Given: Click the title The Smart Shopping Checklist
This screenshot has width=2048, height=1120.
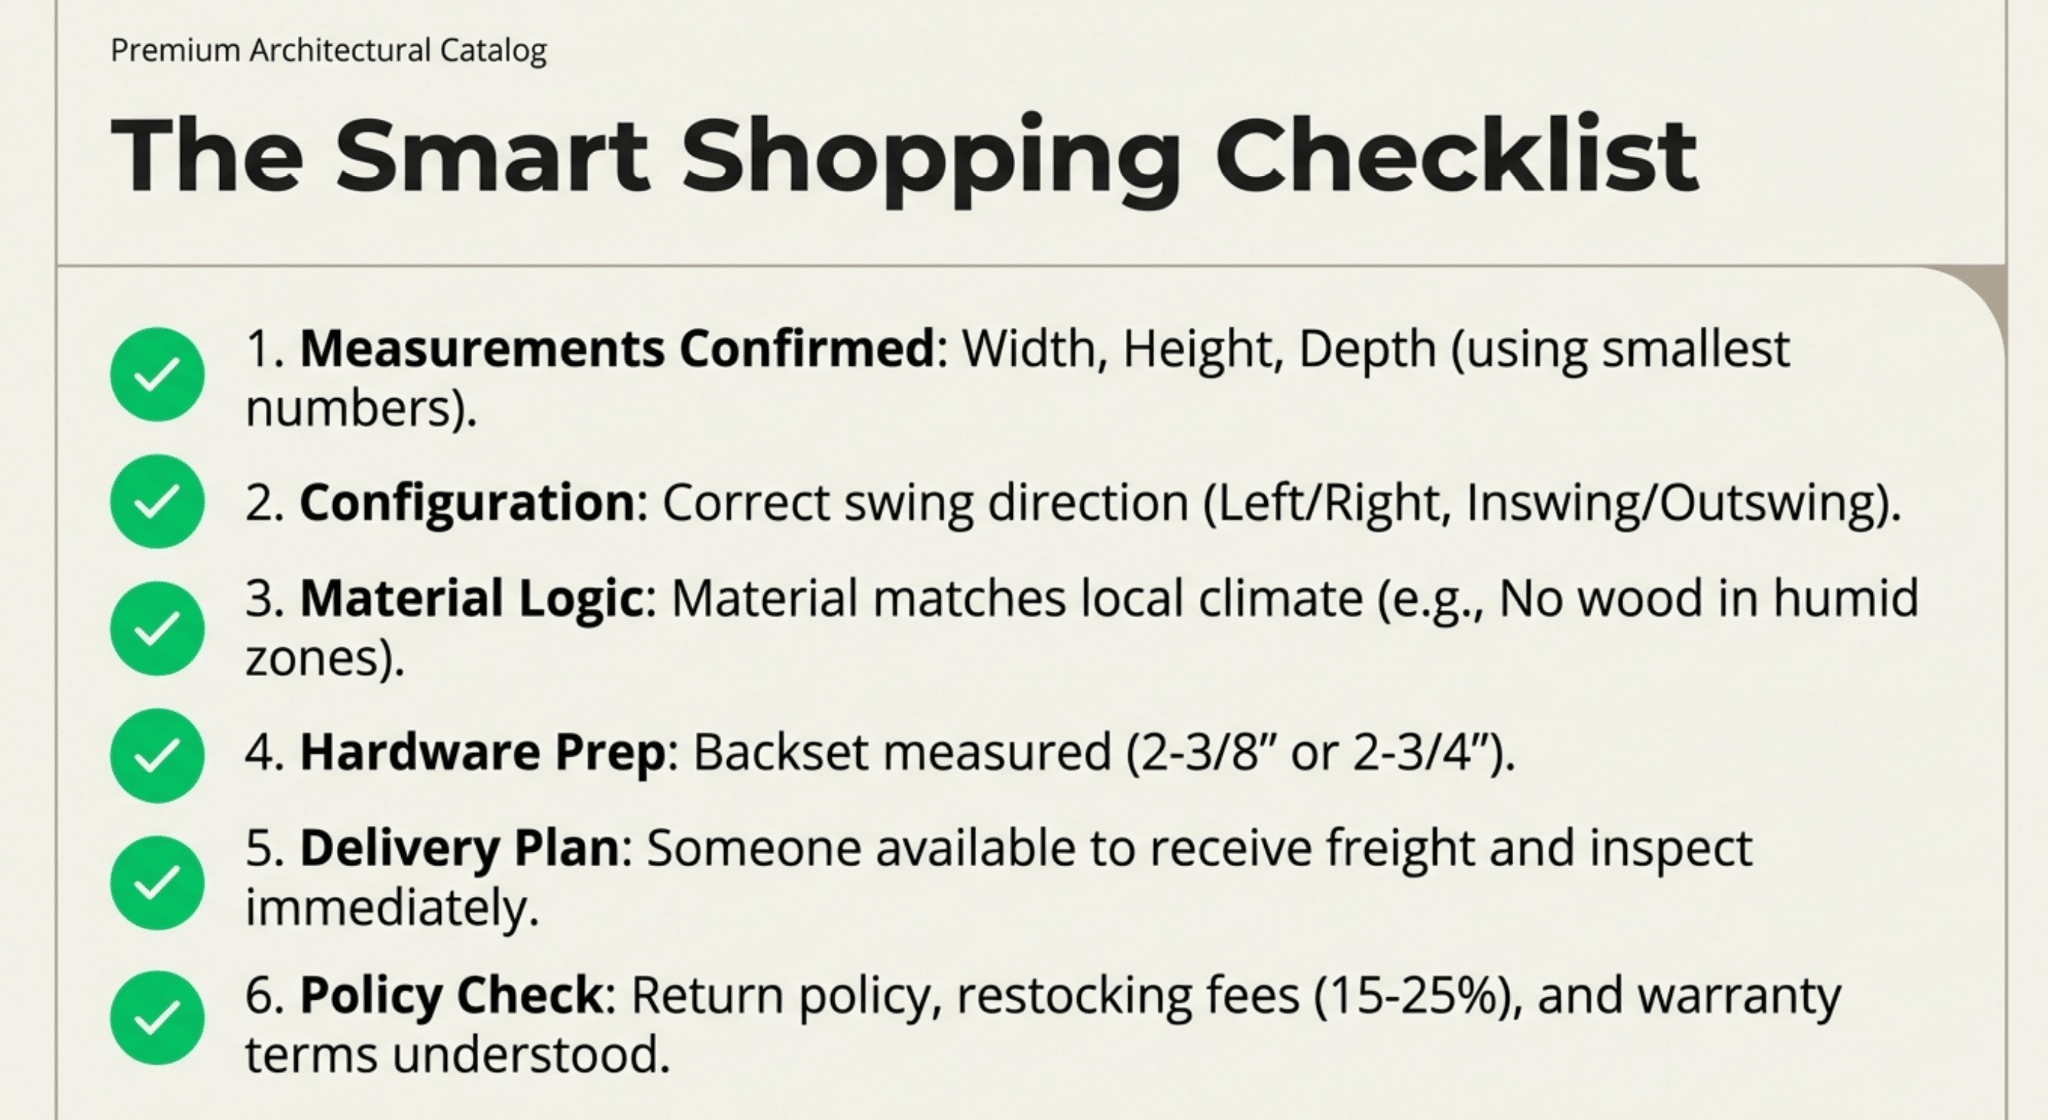Looking at the screenshot, I should (x=903, y=157).
